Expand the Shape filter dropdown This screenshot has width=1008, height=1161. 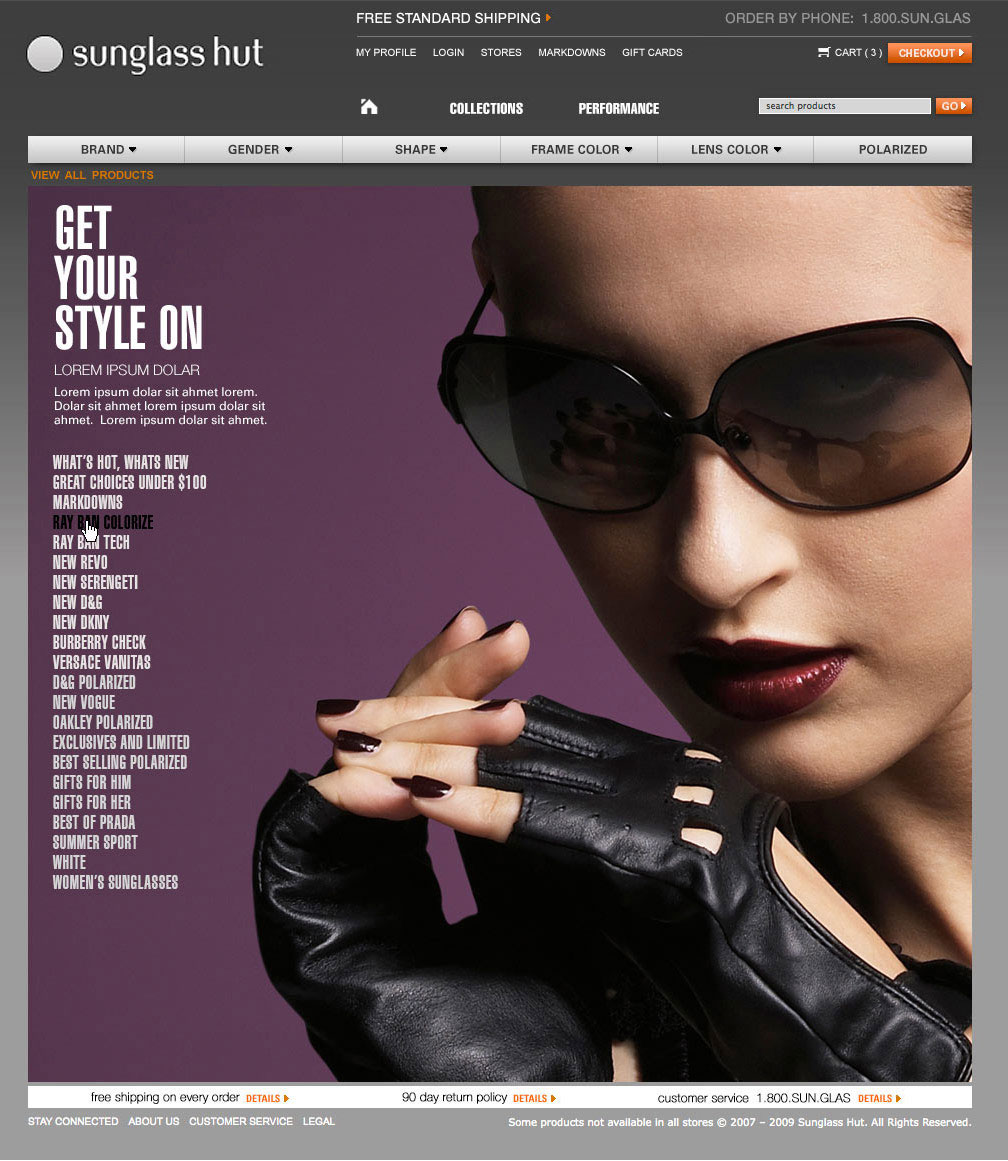coord(421,150)
